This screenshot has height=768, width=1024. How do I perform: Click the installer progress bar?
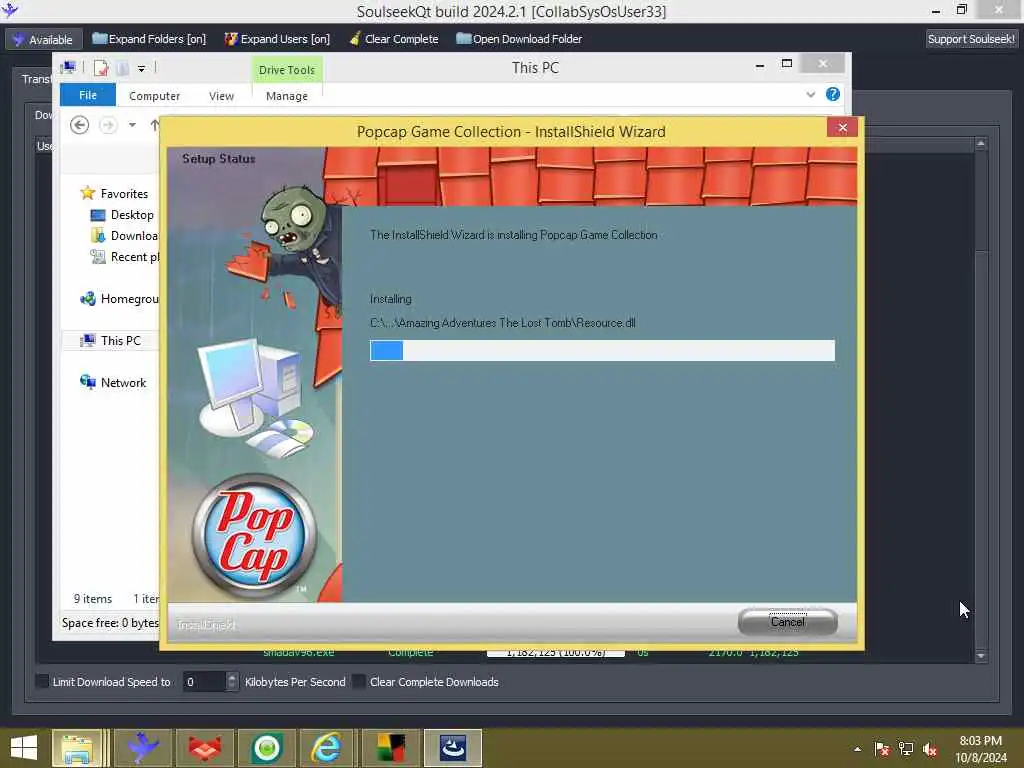click(x=602, y=350)
